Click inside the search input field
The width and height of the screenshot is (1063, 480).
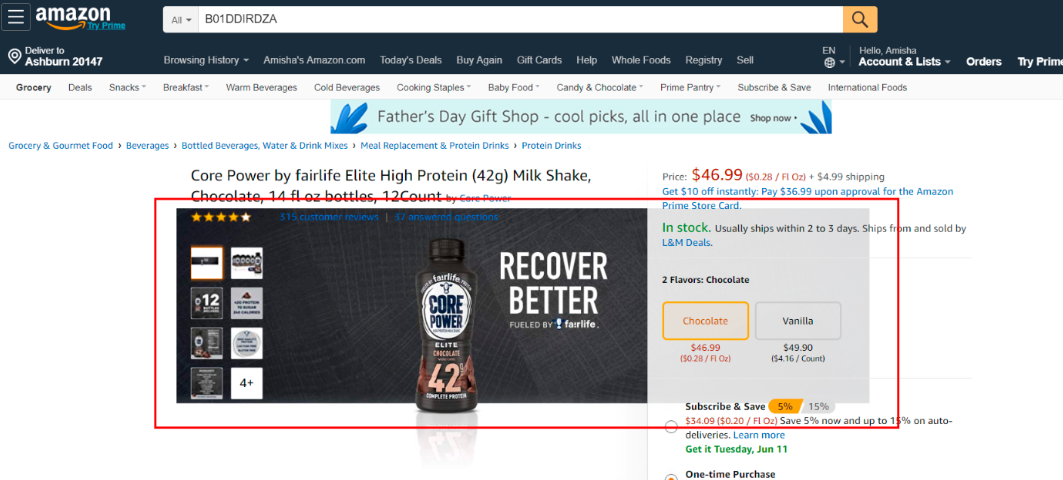click(520, 20)
